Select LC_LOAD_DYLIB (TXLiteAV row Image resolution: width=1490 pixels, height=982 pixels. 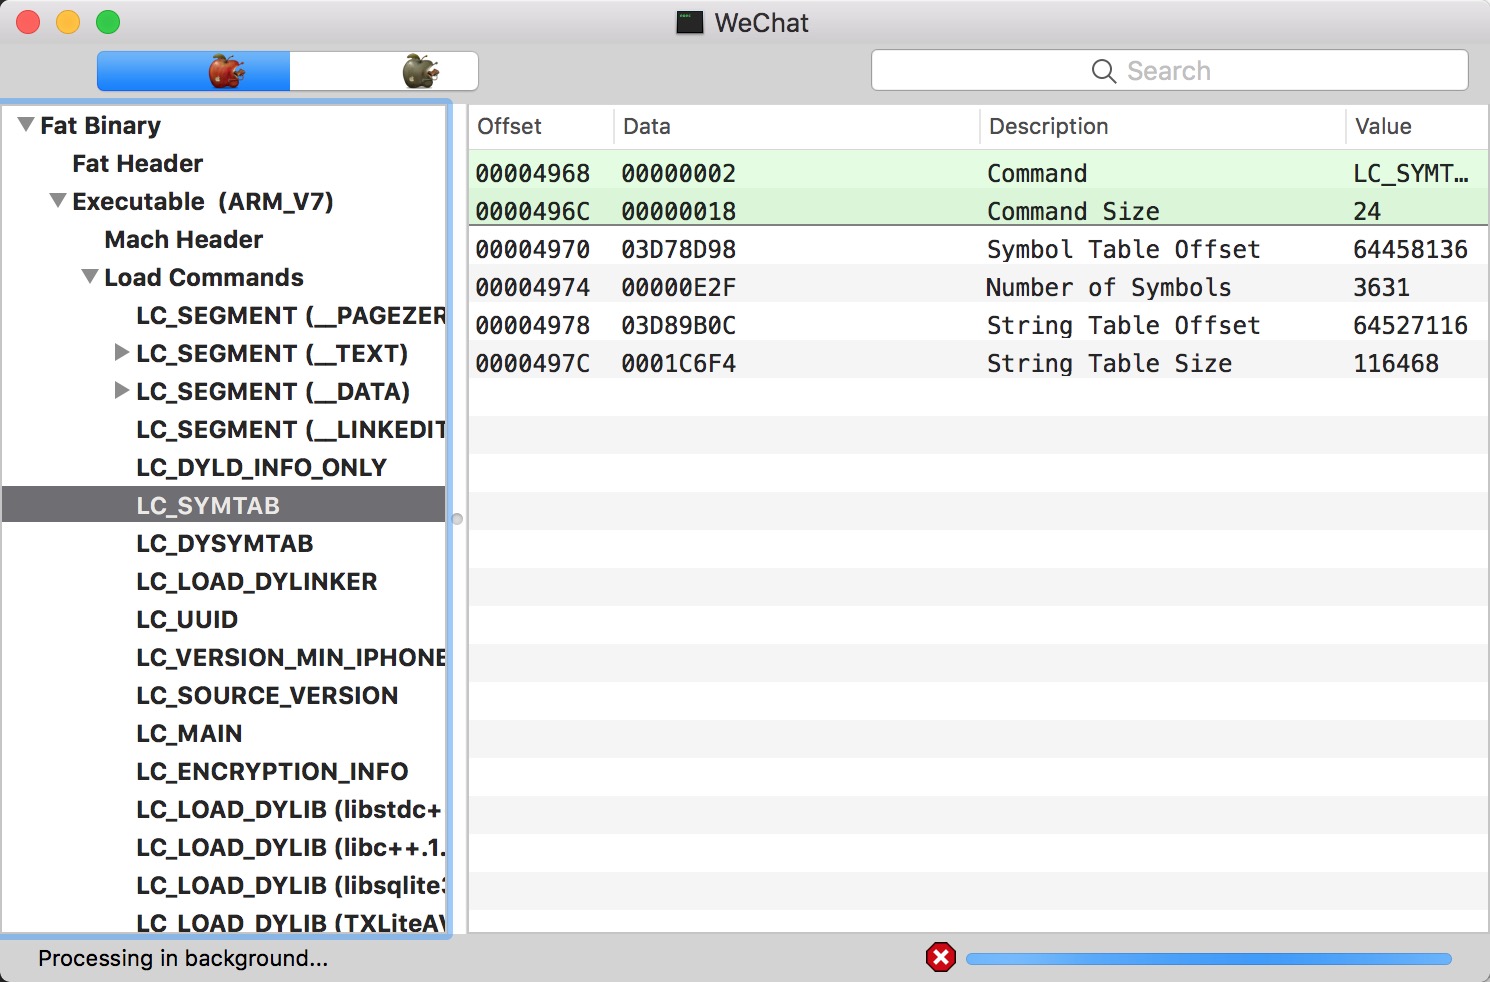pos(224,920)
